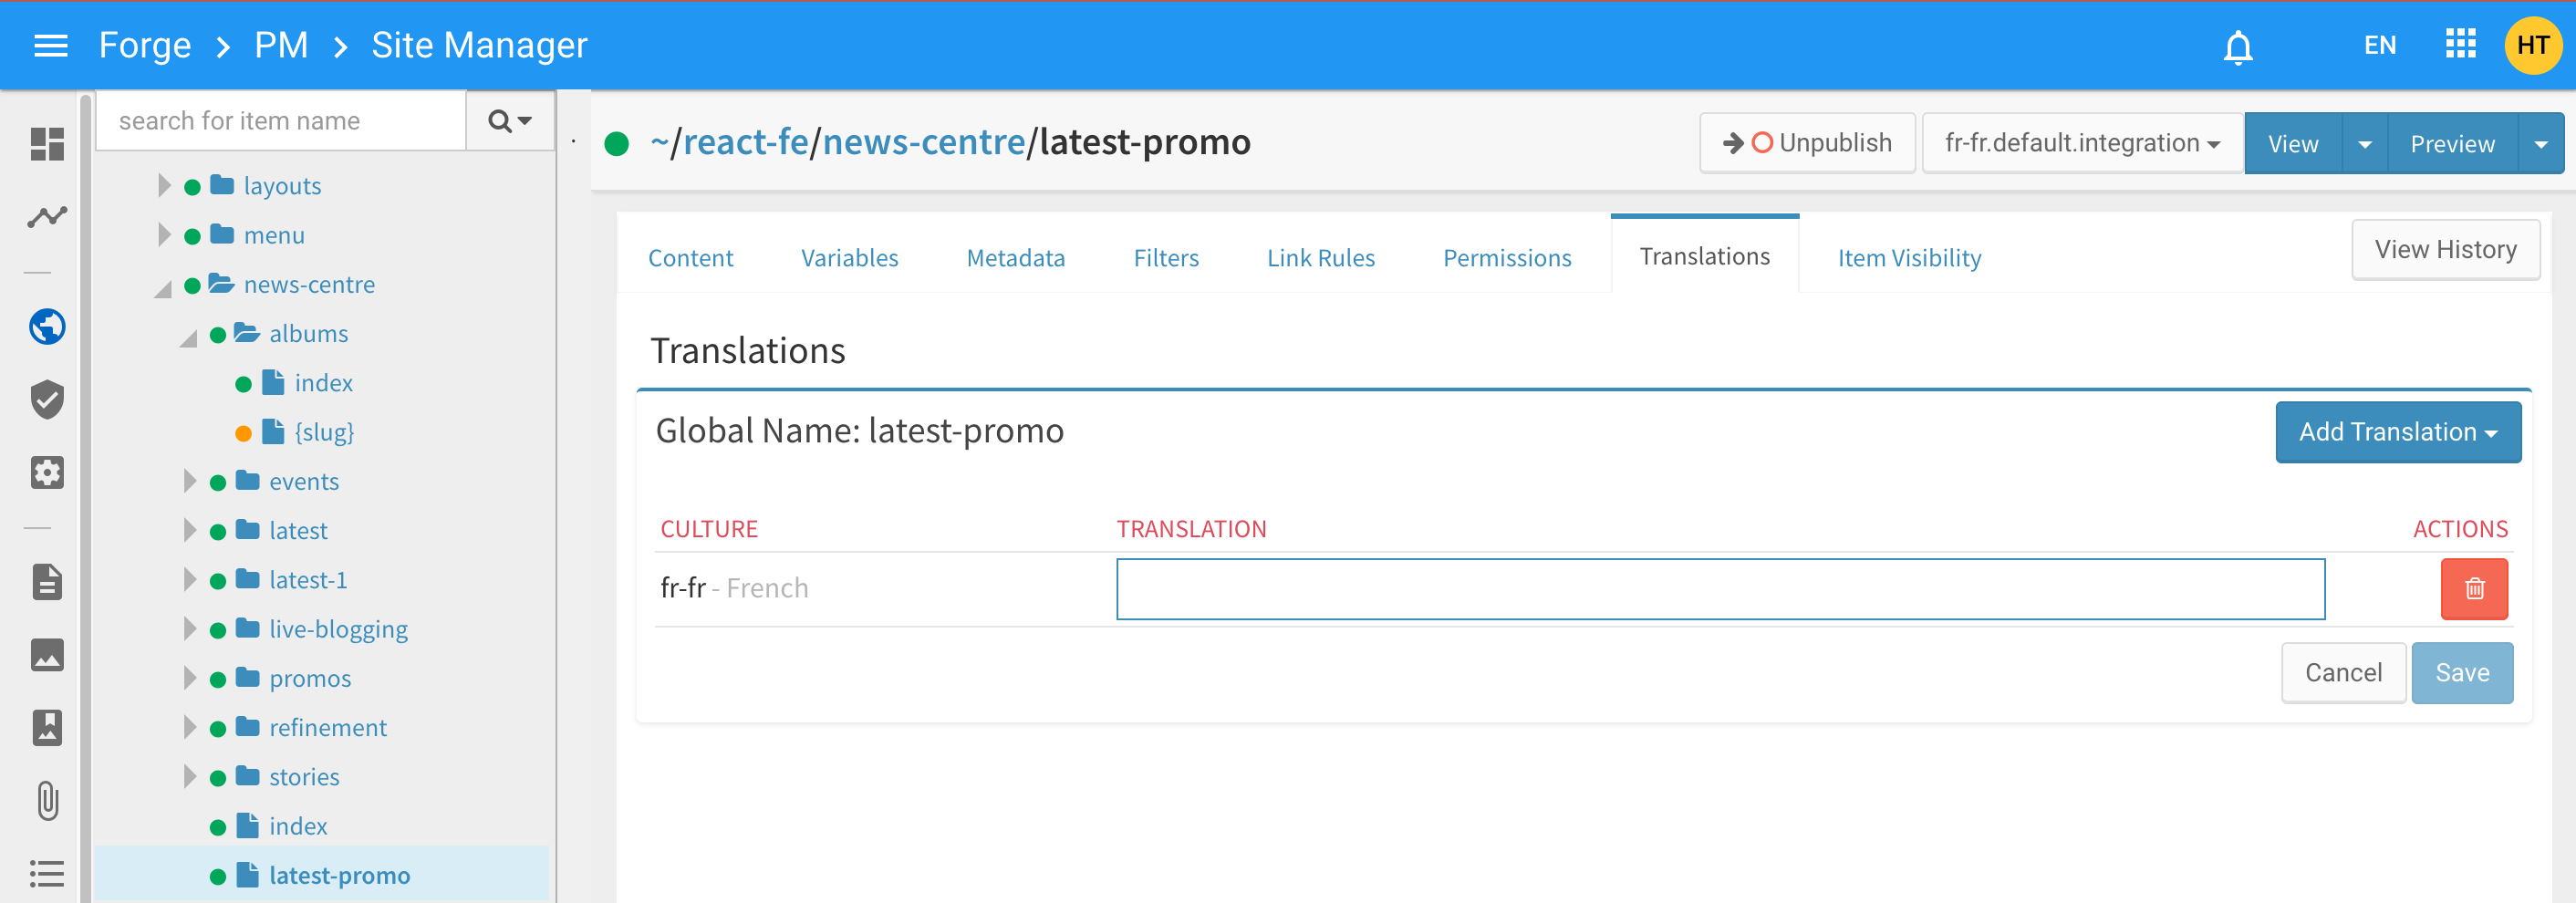Click the stories folder icon
Screen dimensions: 2576x903
pyautogui.click(x=247, y=775)
